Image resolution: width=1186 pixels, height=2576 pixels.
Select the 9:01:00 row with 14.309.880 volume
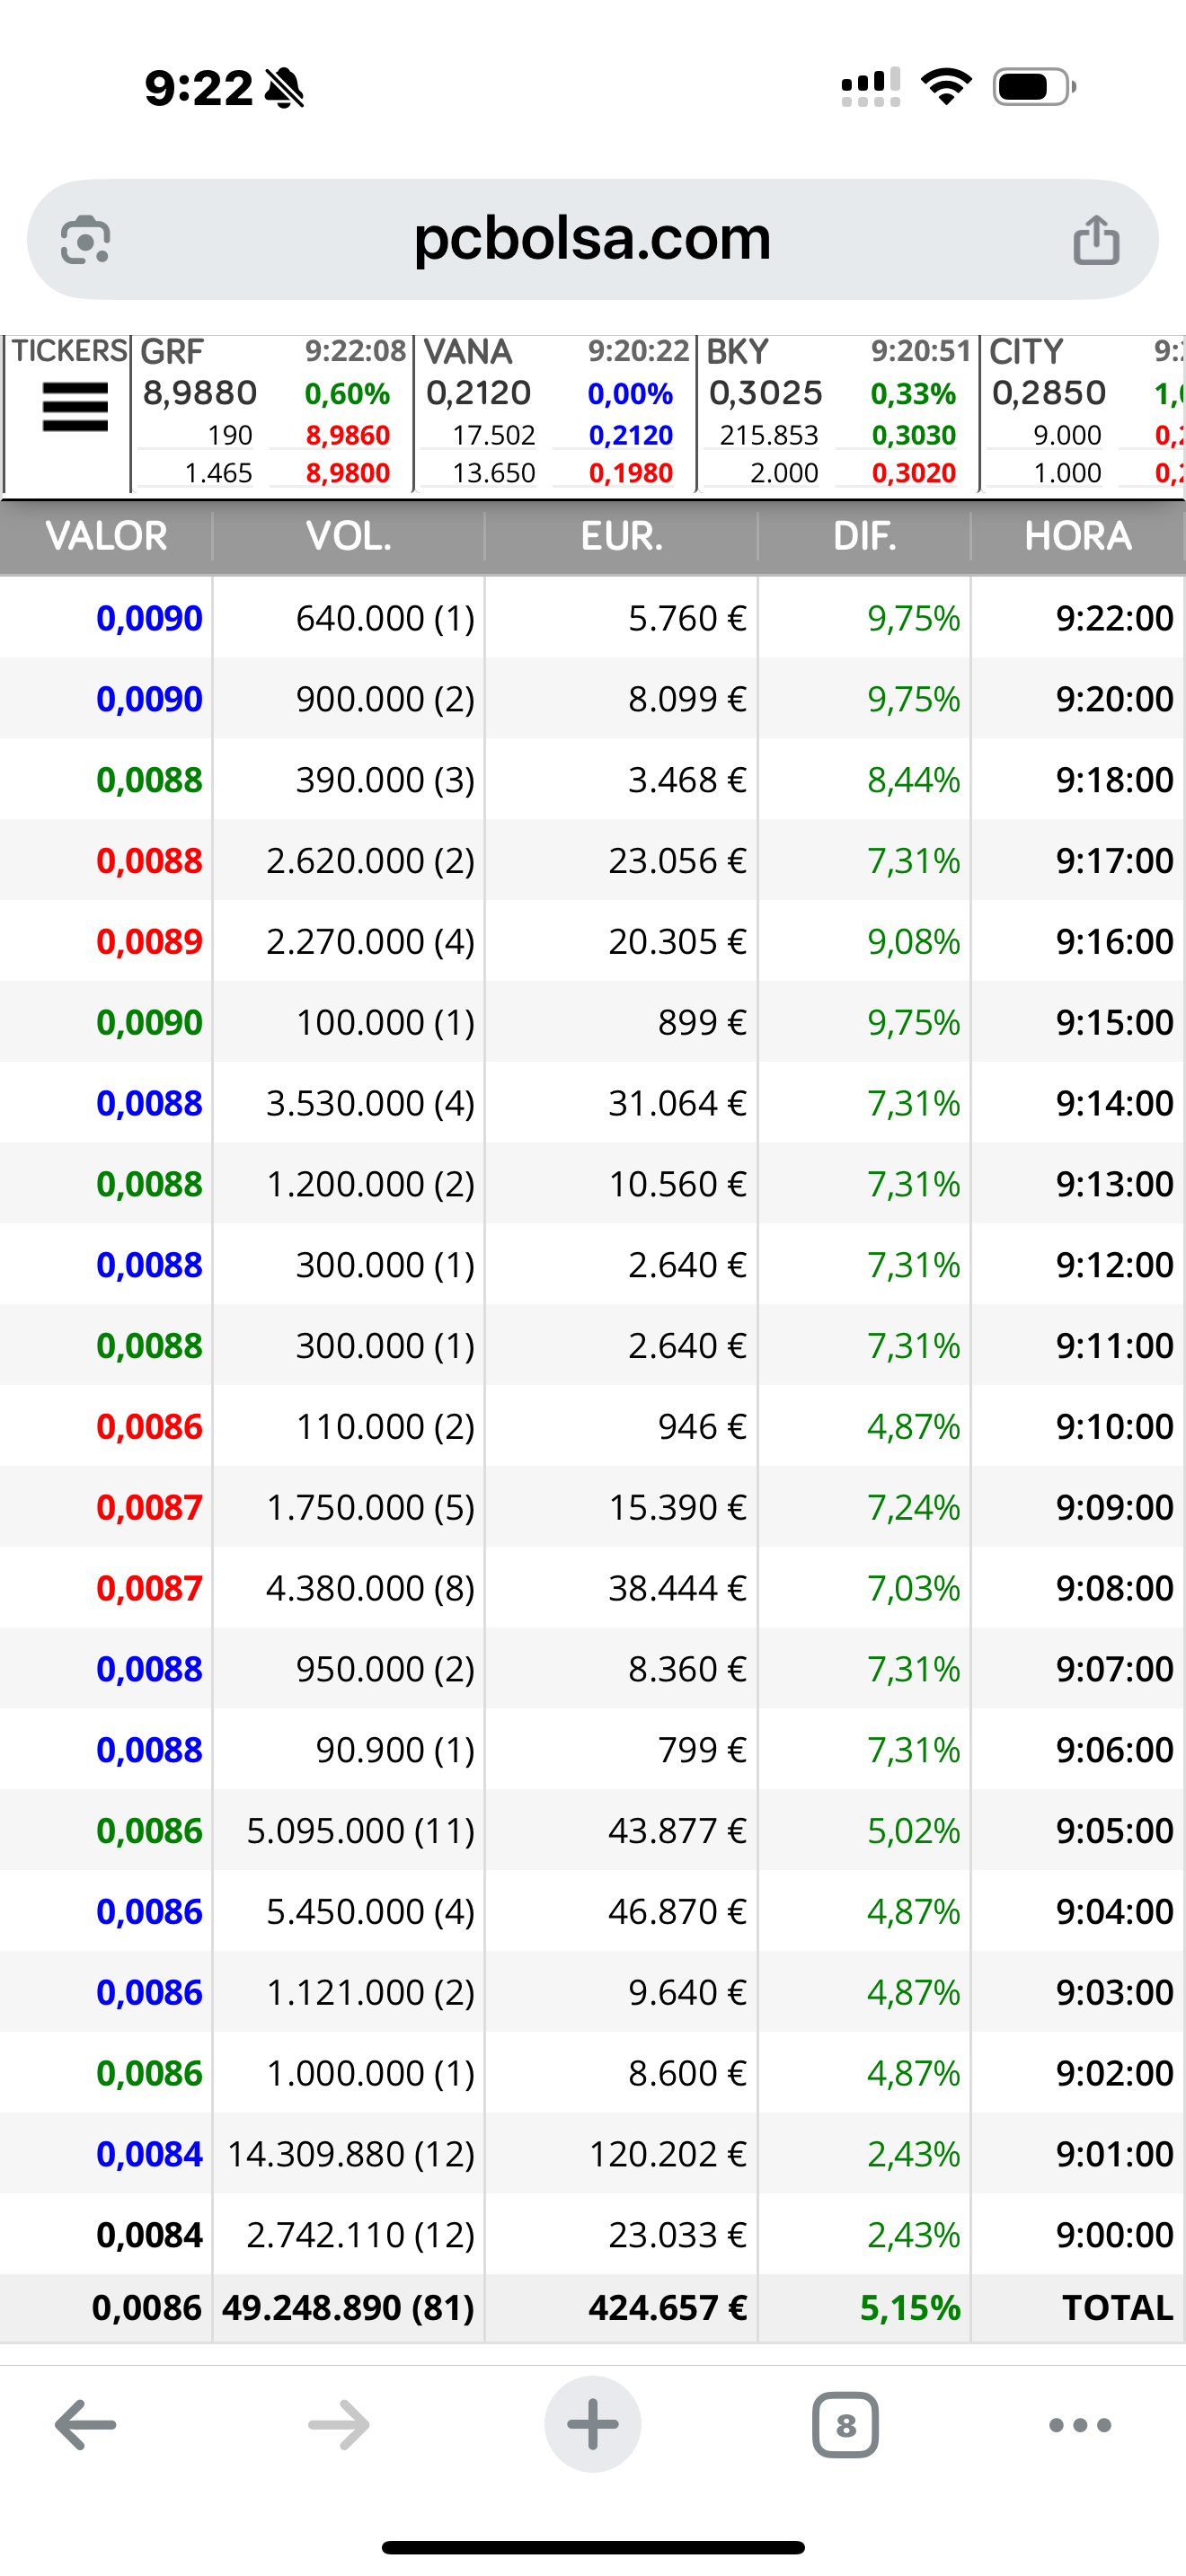(593, 2153)
